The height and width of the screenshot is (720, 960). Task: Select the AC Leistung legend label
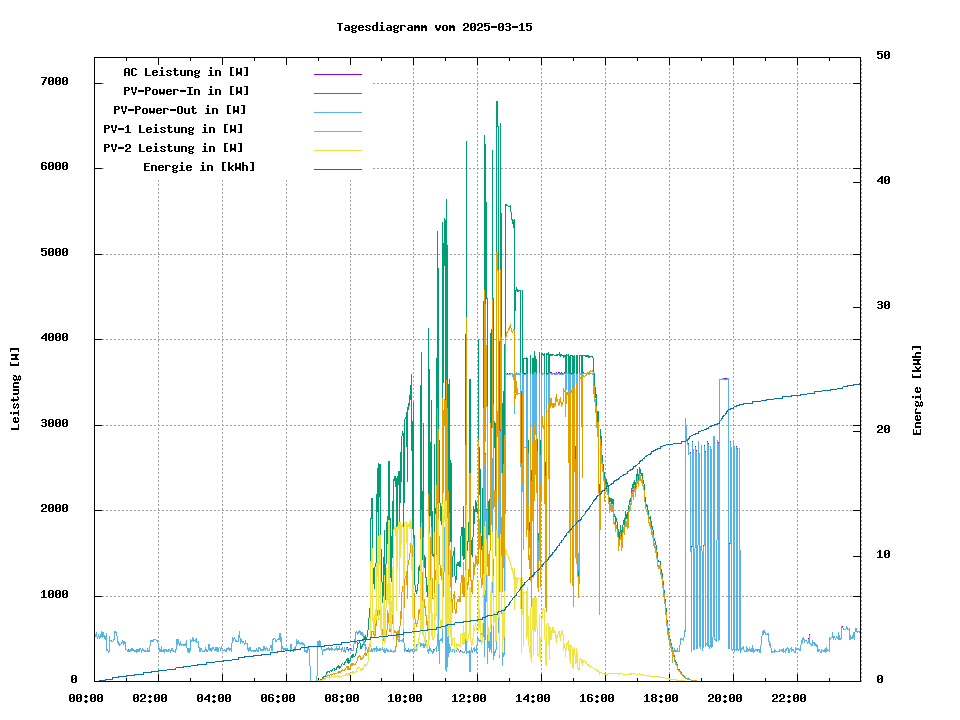(186, 72)
